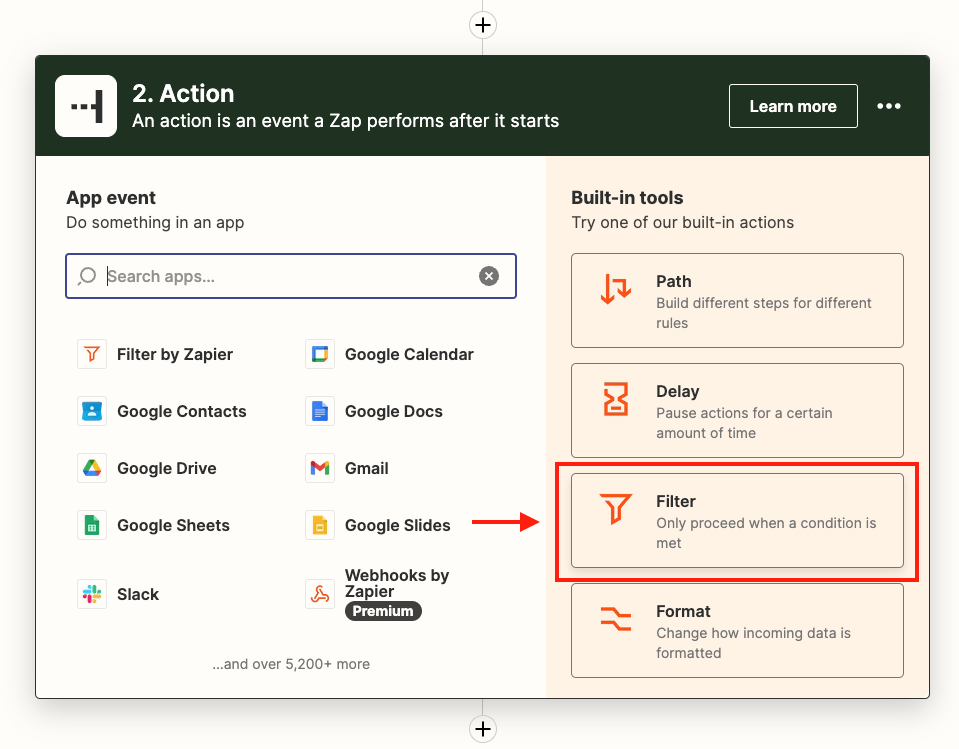Screen dimensions: 959x749
Task: Choose Google Drive app label
Action: (167, 468)
